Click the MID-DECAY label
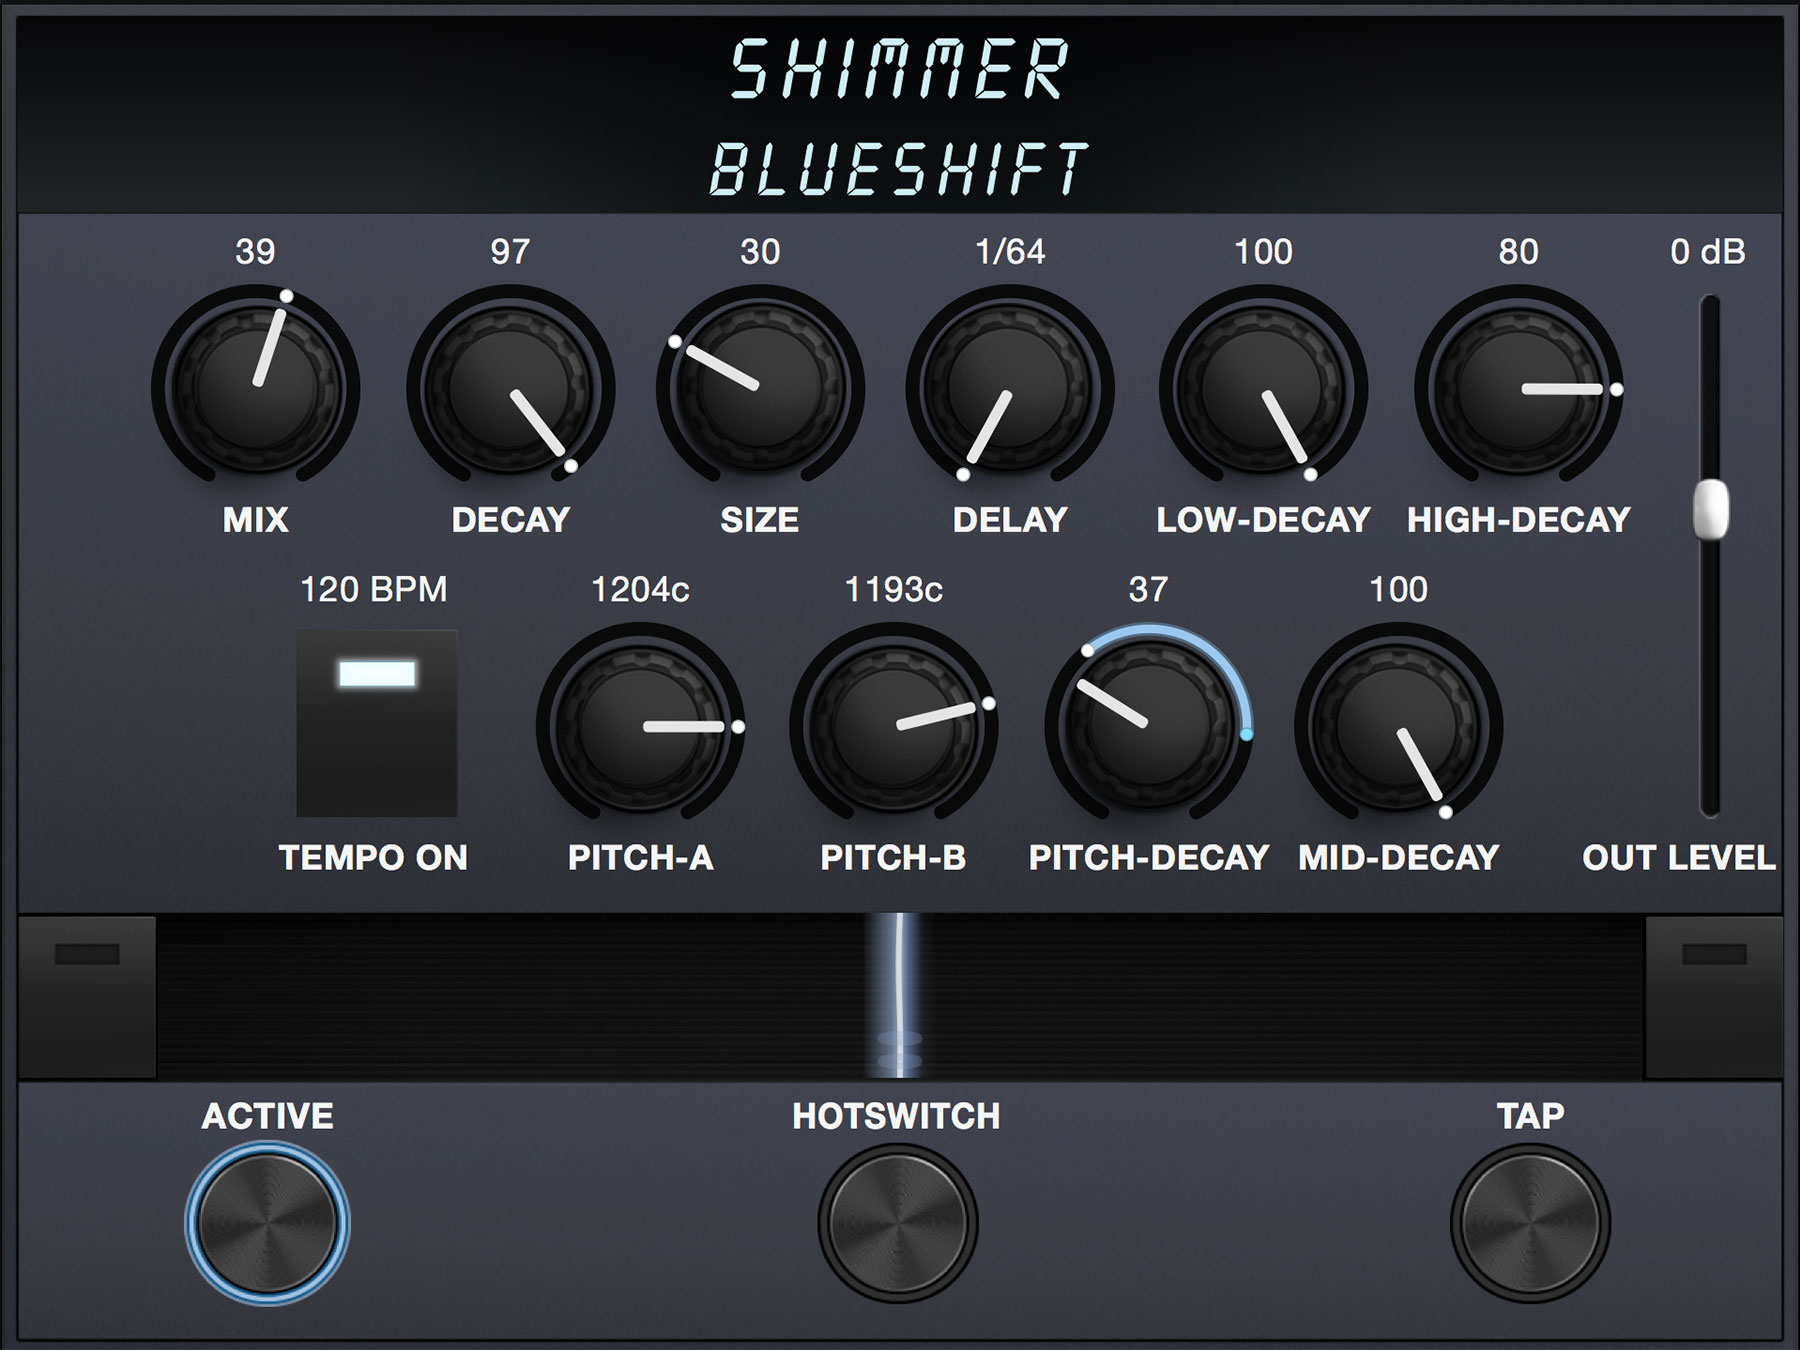Image resolution: width=1800 pixels, height=1350 pixels. pyautogui.click(x=1398, y=857)
